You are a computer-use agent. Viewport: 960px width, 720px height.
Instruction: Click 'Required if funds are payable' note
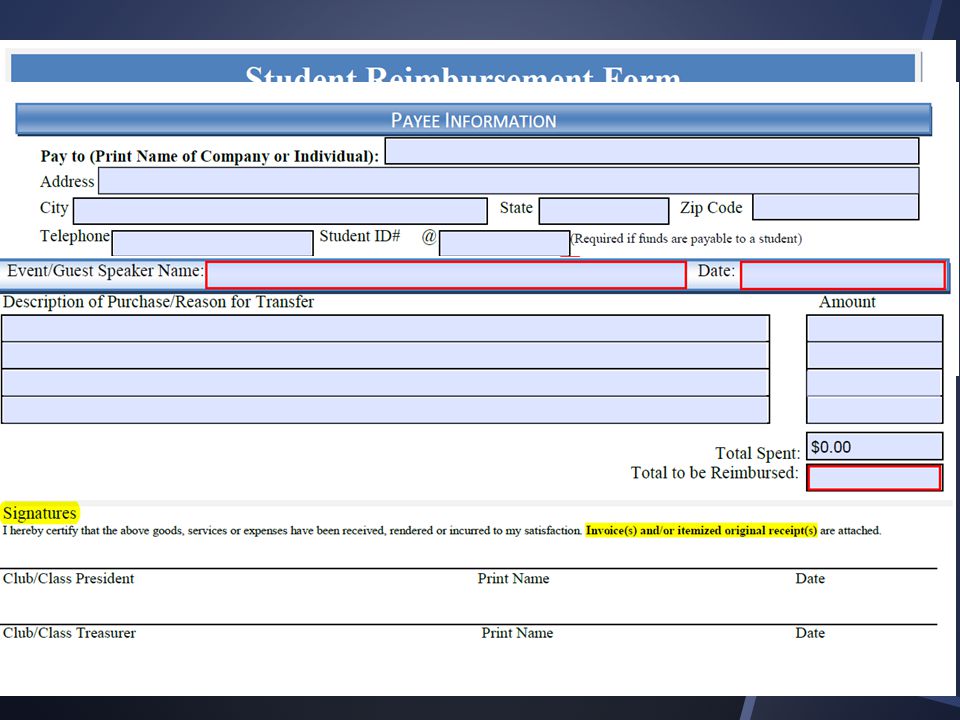(686, 239)
